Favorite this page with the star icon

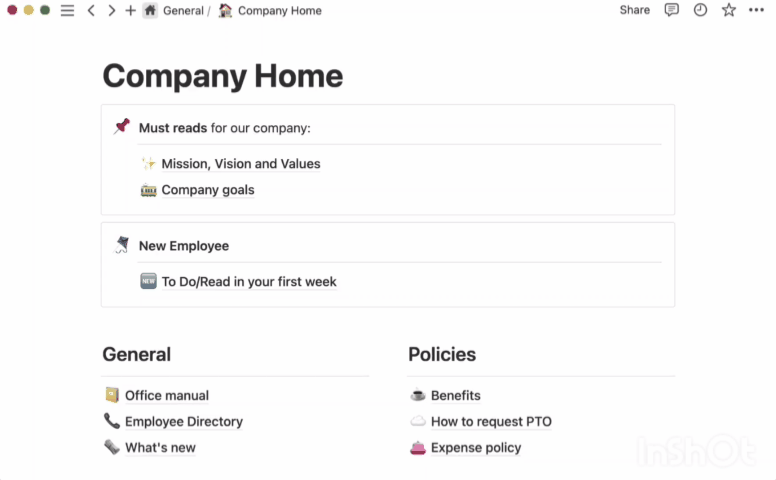tap(729, 10)
